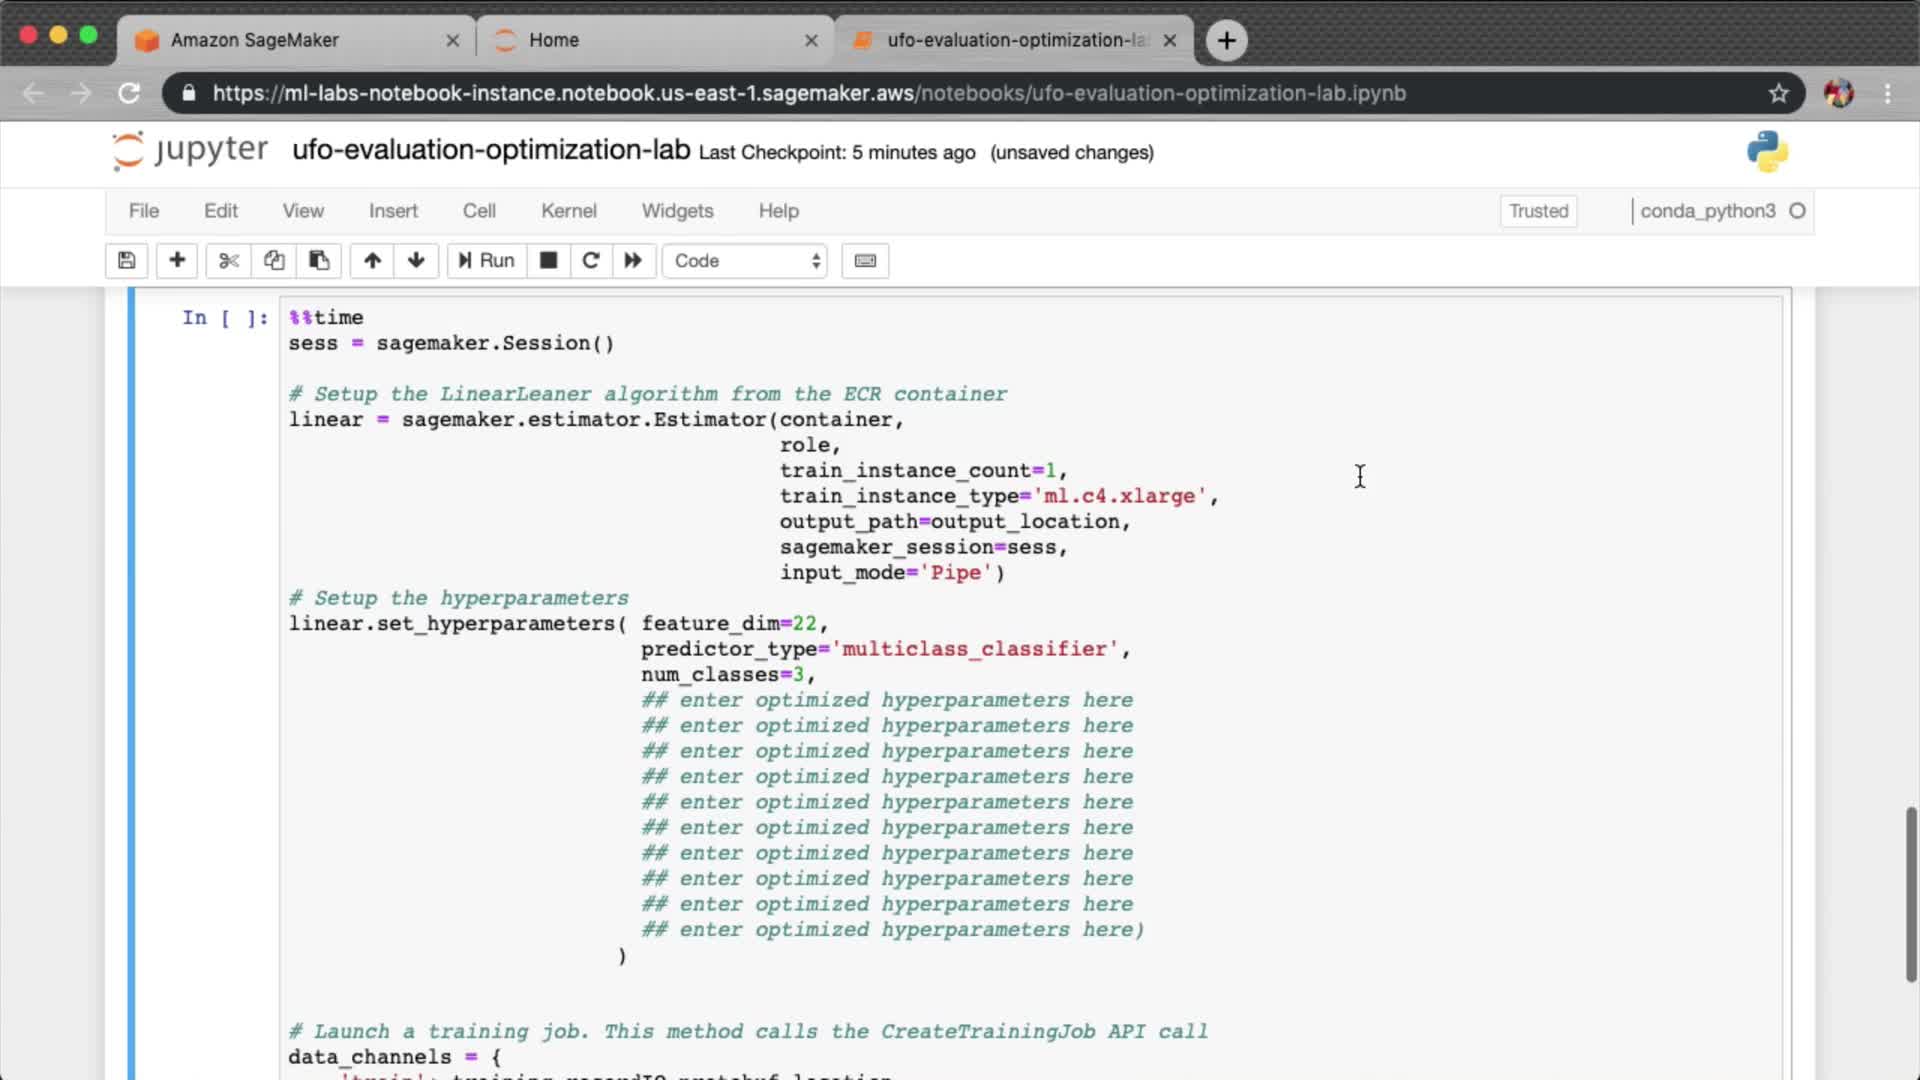Cut selected cells with the scissors icon
The height and width of the screenshot is (1080, 1920).
pos(229,261)
